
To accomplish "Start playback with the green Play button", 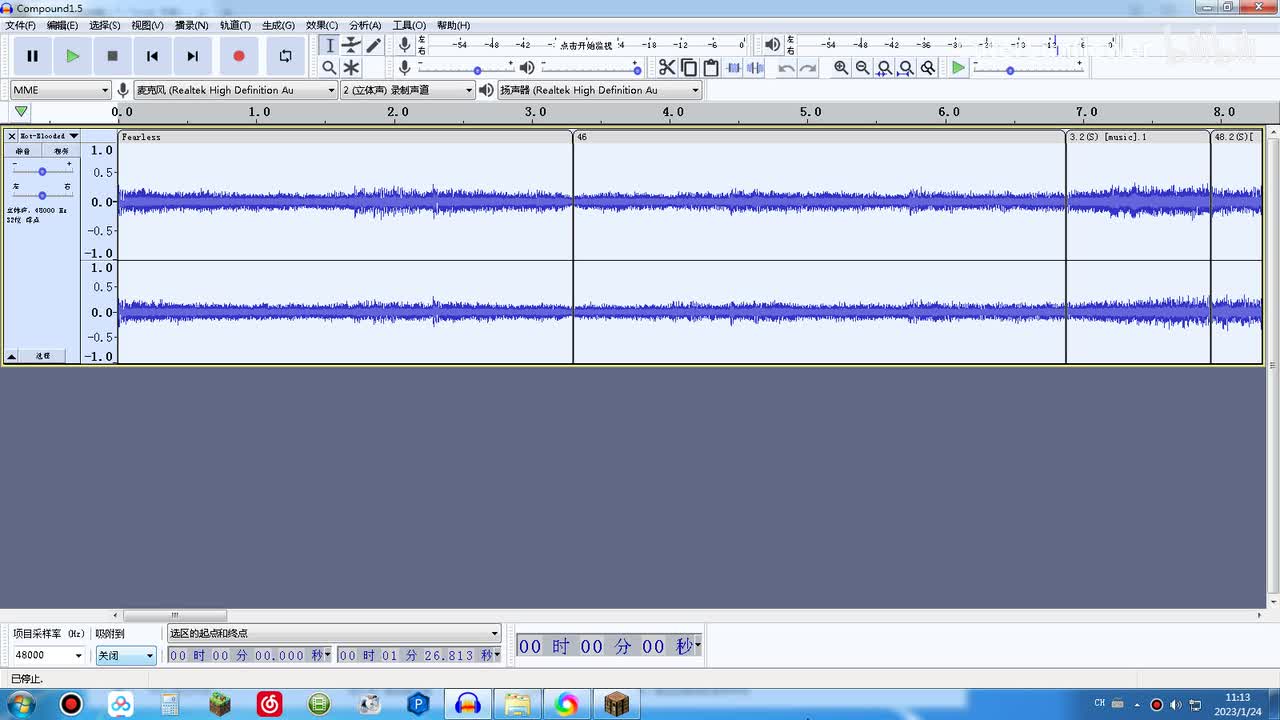I will coord(73,56).
